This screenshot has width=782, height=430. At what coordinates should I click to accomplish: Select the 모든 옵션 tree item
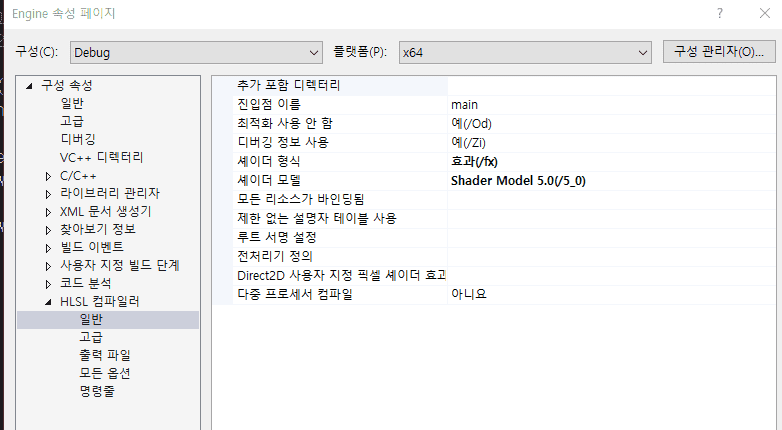105,373
